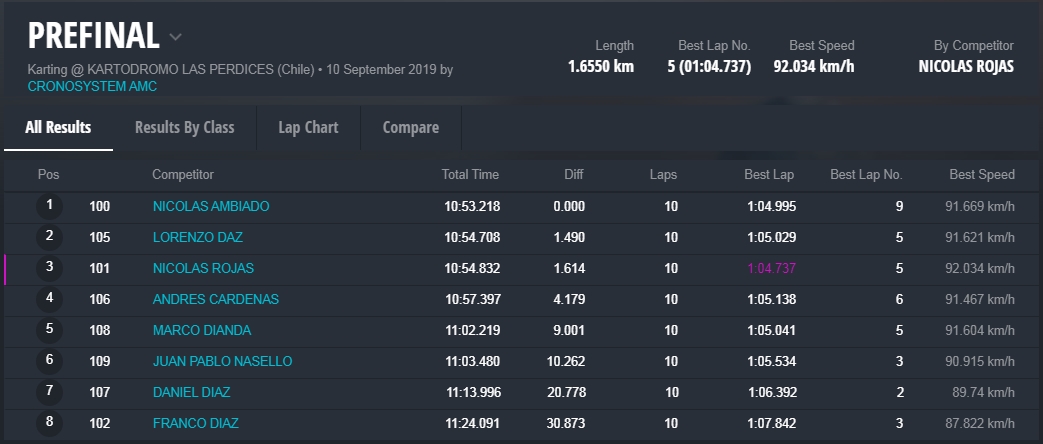Open the Results By Class tab
The width and height of the screenshot is (1043, 444).
(x=184, y=127)
